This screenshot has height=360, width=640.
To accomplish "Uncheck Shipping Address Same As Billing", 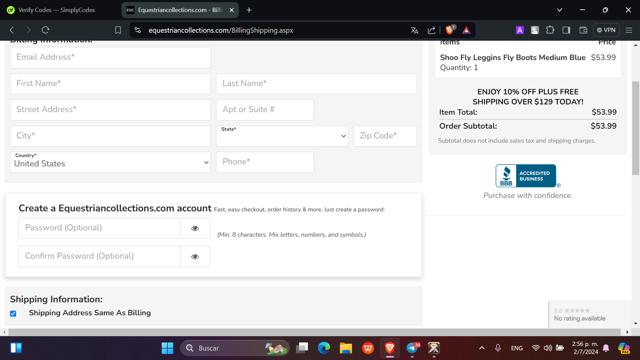I will pyautogui.click(x=13, y=313).
